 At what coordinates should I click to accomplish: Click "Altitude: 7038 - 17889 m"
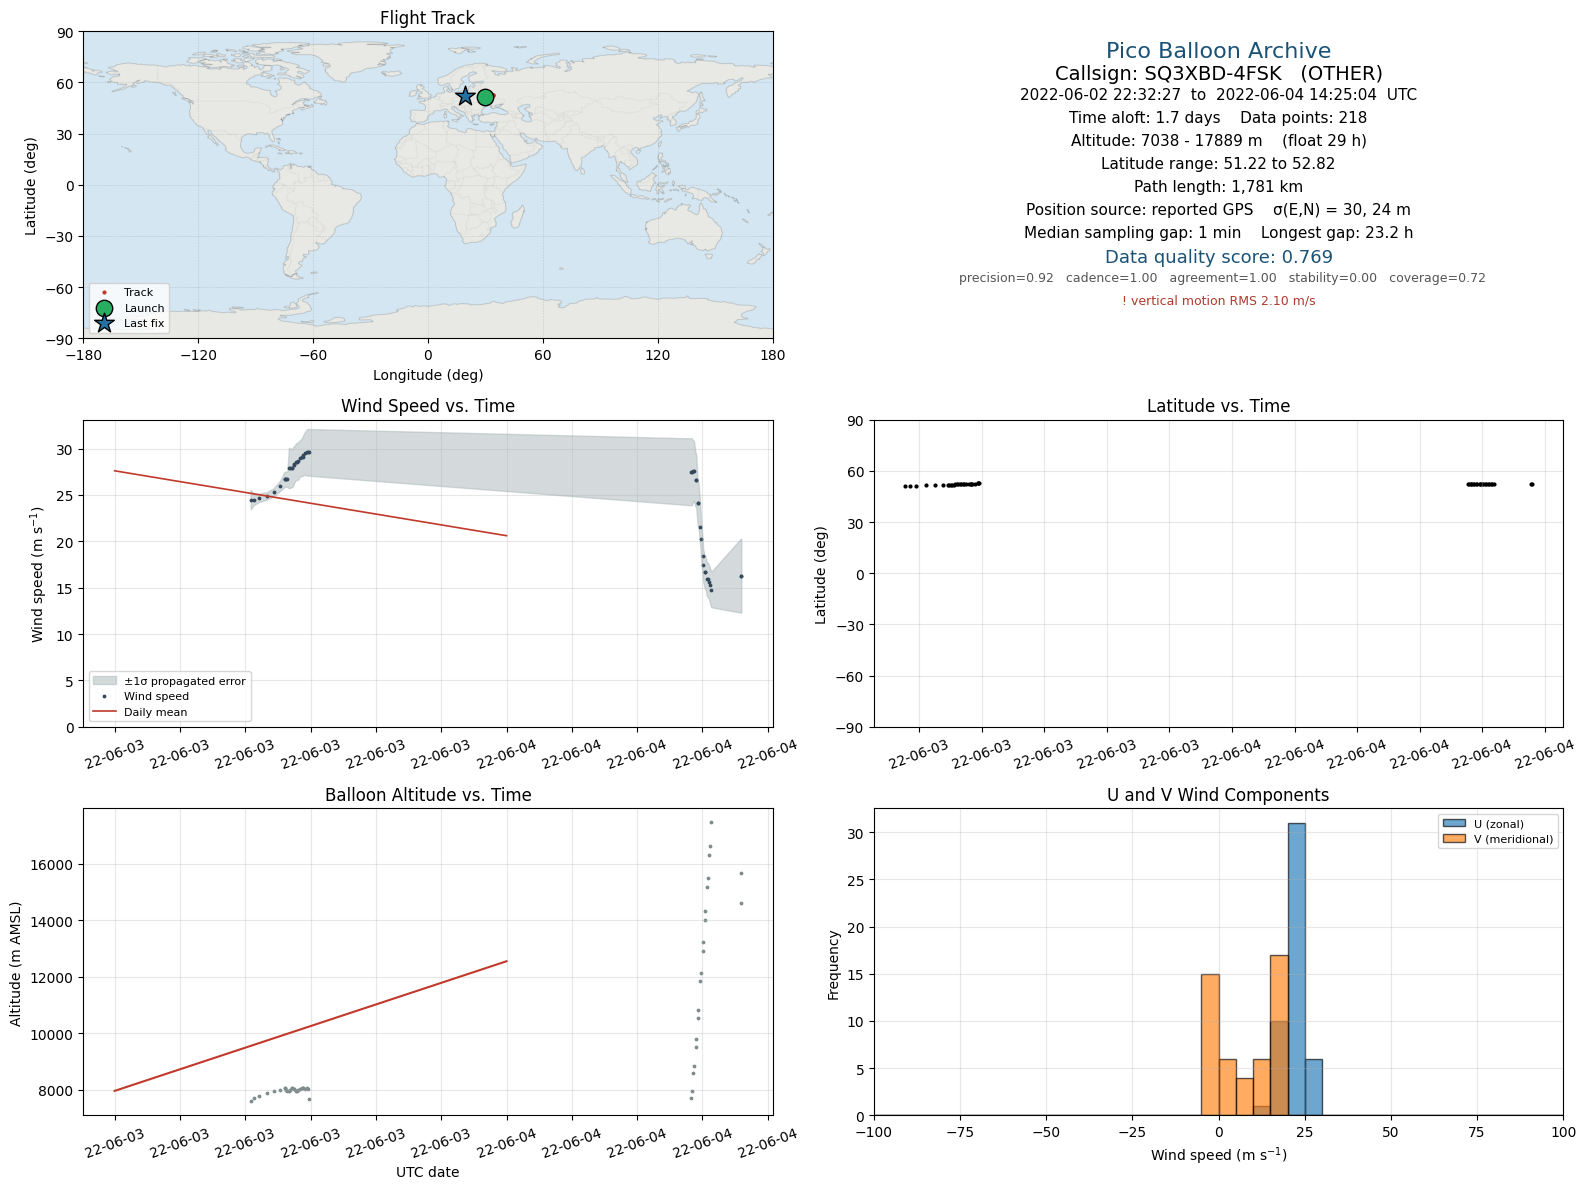click(1166, 141)
